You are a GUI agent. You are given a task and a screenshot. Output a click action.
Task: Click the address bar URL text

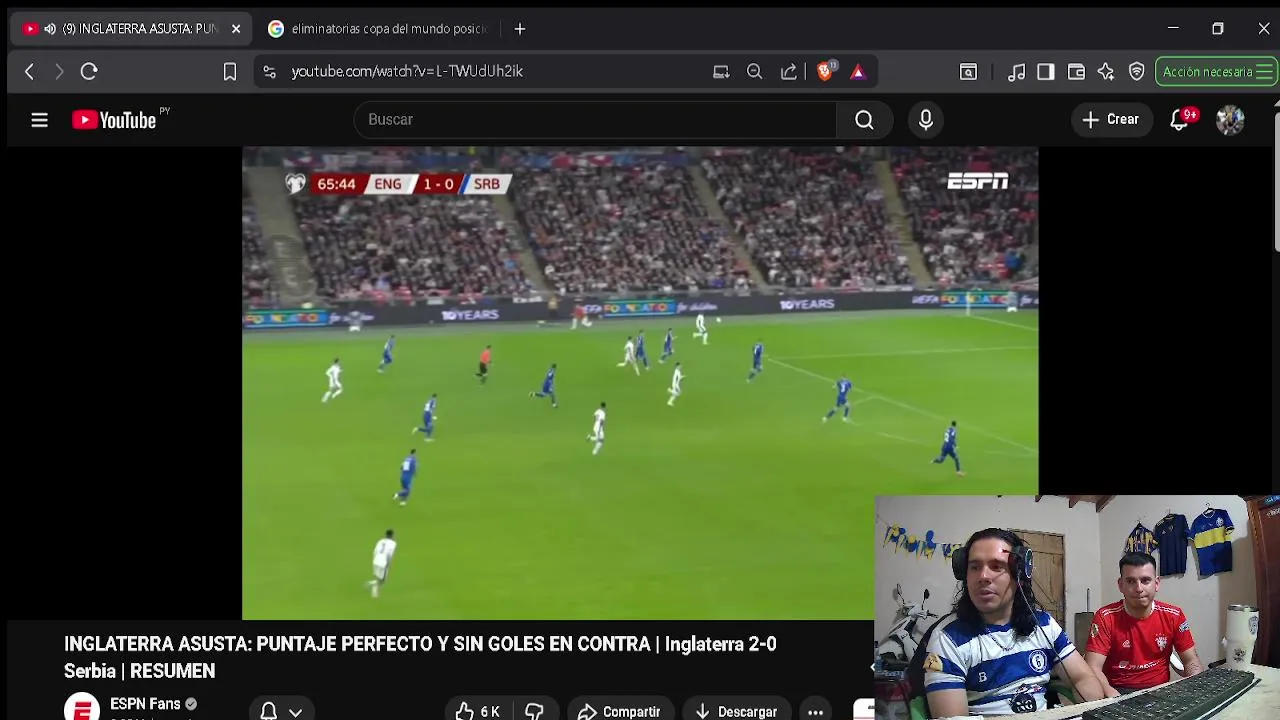click(x=407, y=71)
